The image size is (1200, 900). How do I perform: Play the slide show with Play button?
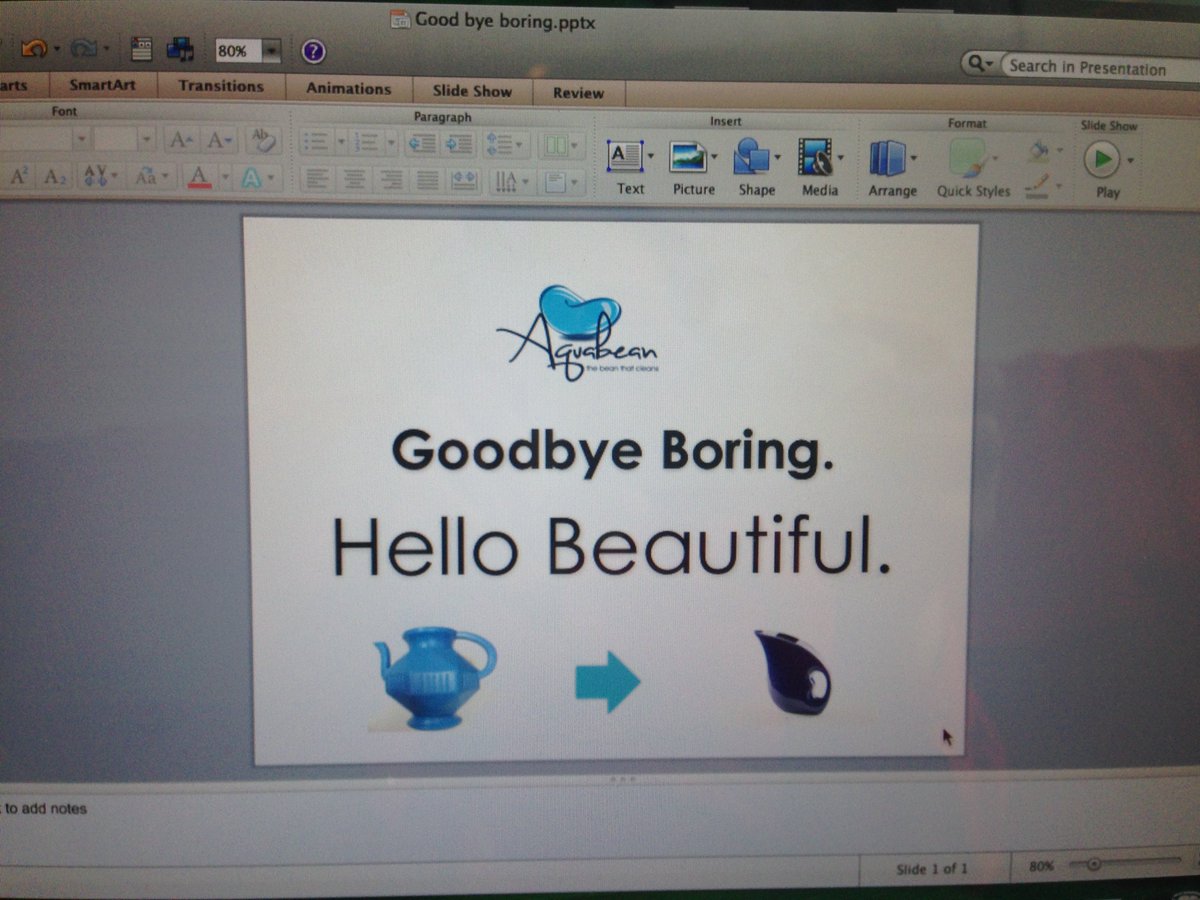click(x=1103, y=159)
